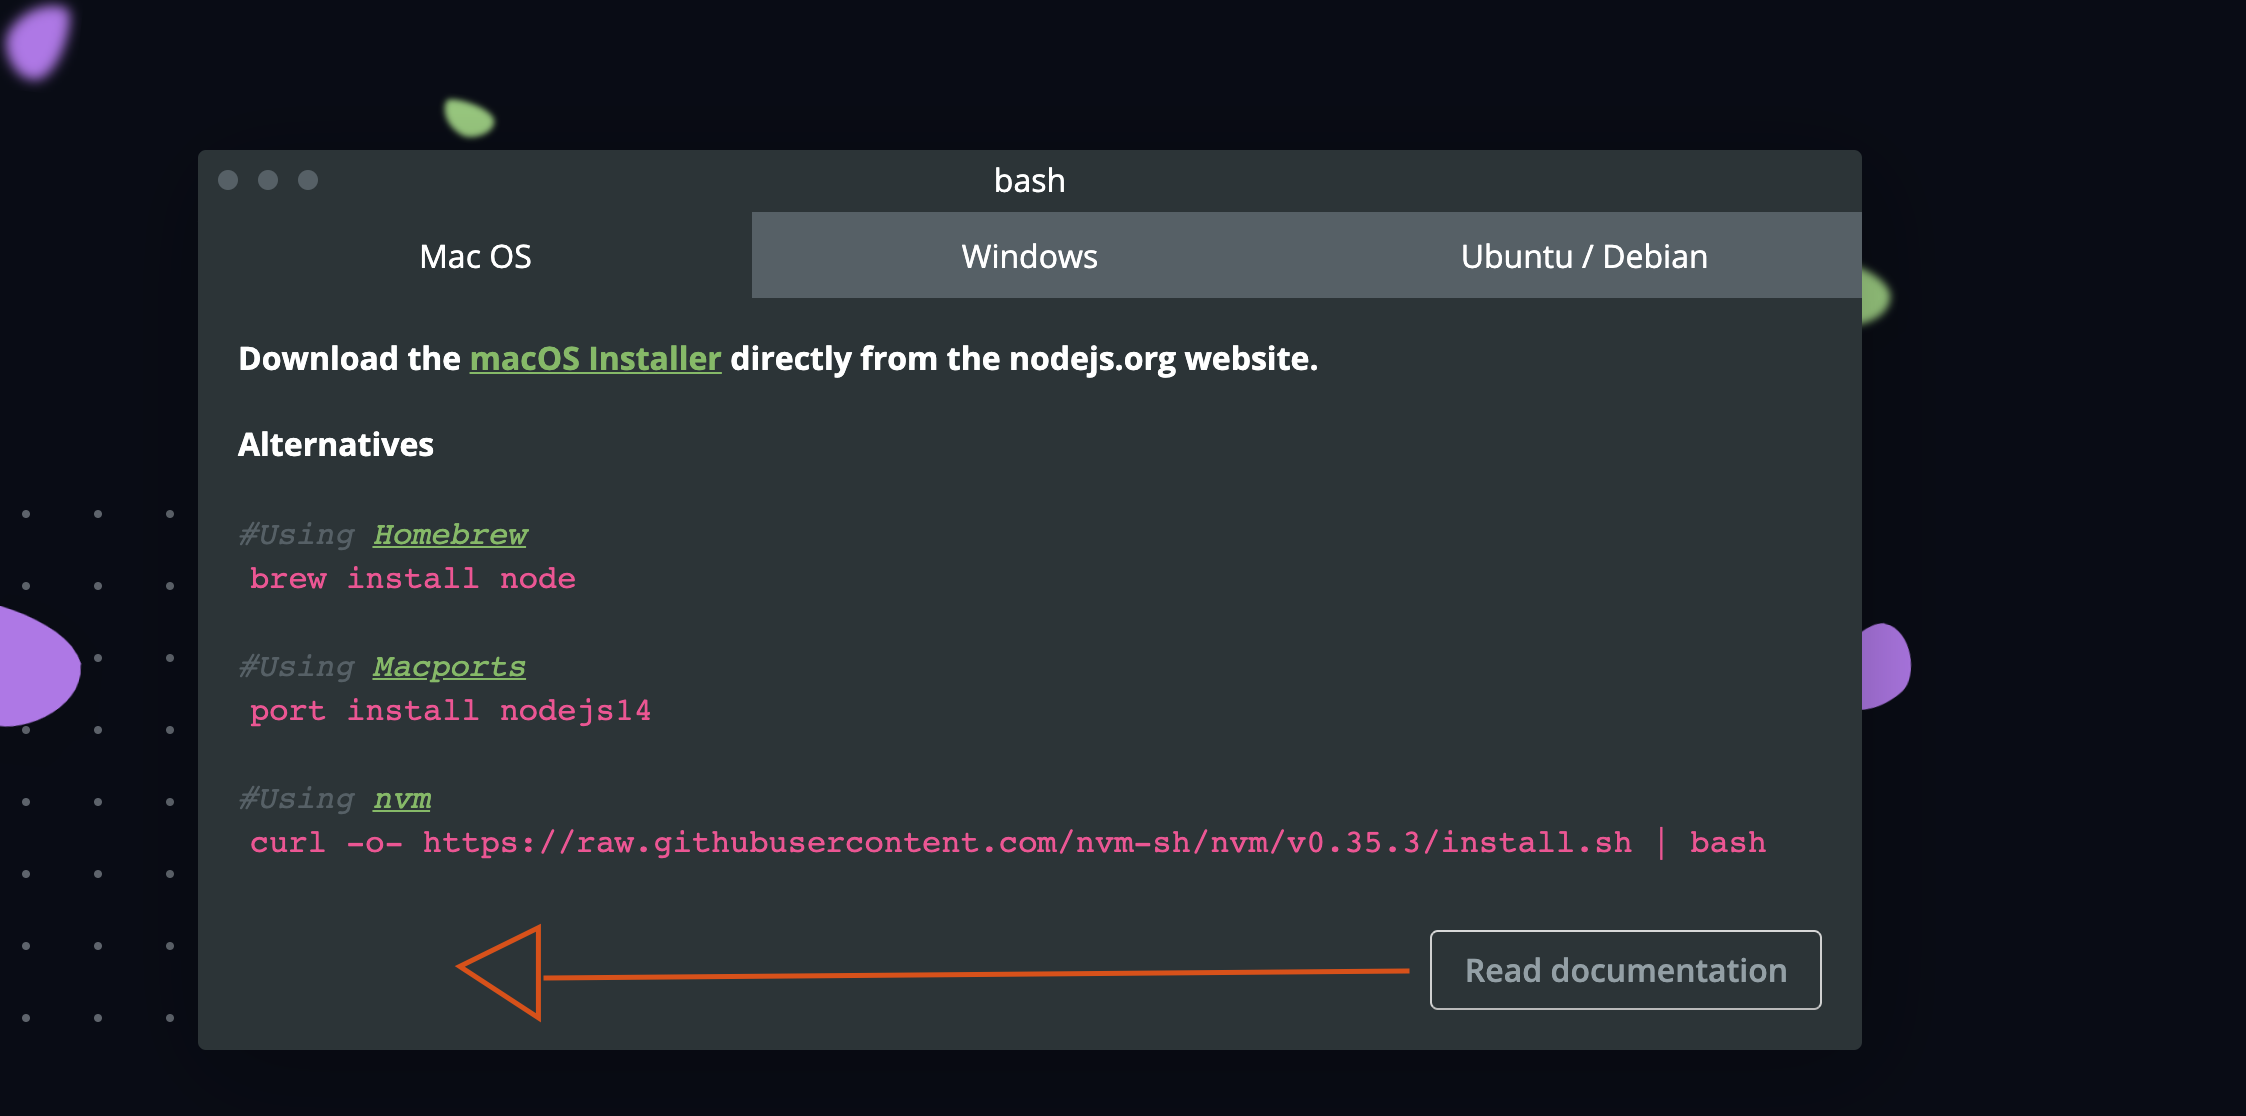Follow the Homebrew link
The height and width of the screenshot is (1116, 2246).
pyautogui.click(x=450, y=535)
